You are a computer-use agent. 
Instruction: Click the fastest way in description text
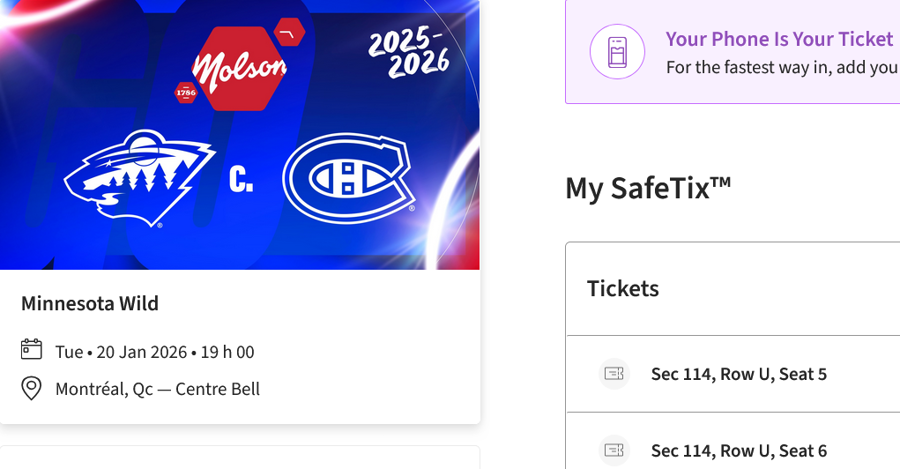[782, 68]
